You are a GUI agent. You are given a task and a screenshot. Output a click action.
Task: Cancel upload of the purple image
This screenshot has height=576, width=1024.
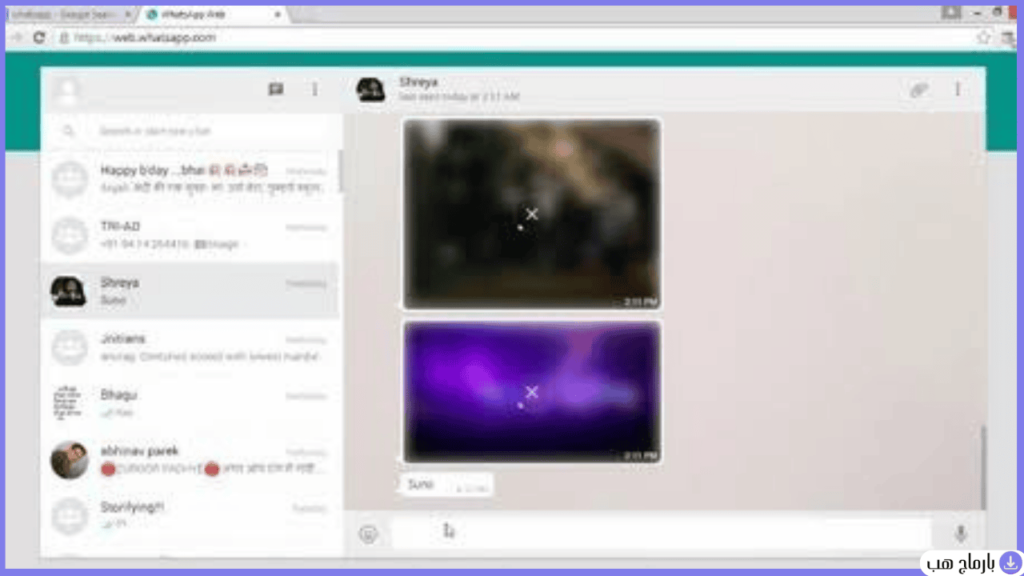(532, 392)
